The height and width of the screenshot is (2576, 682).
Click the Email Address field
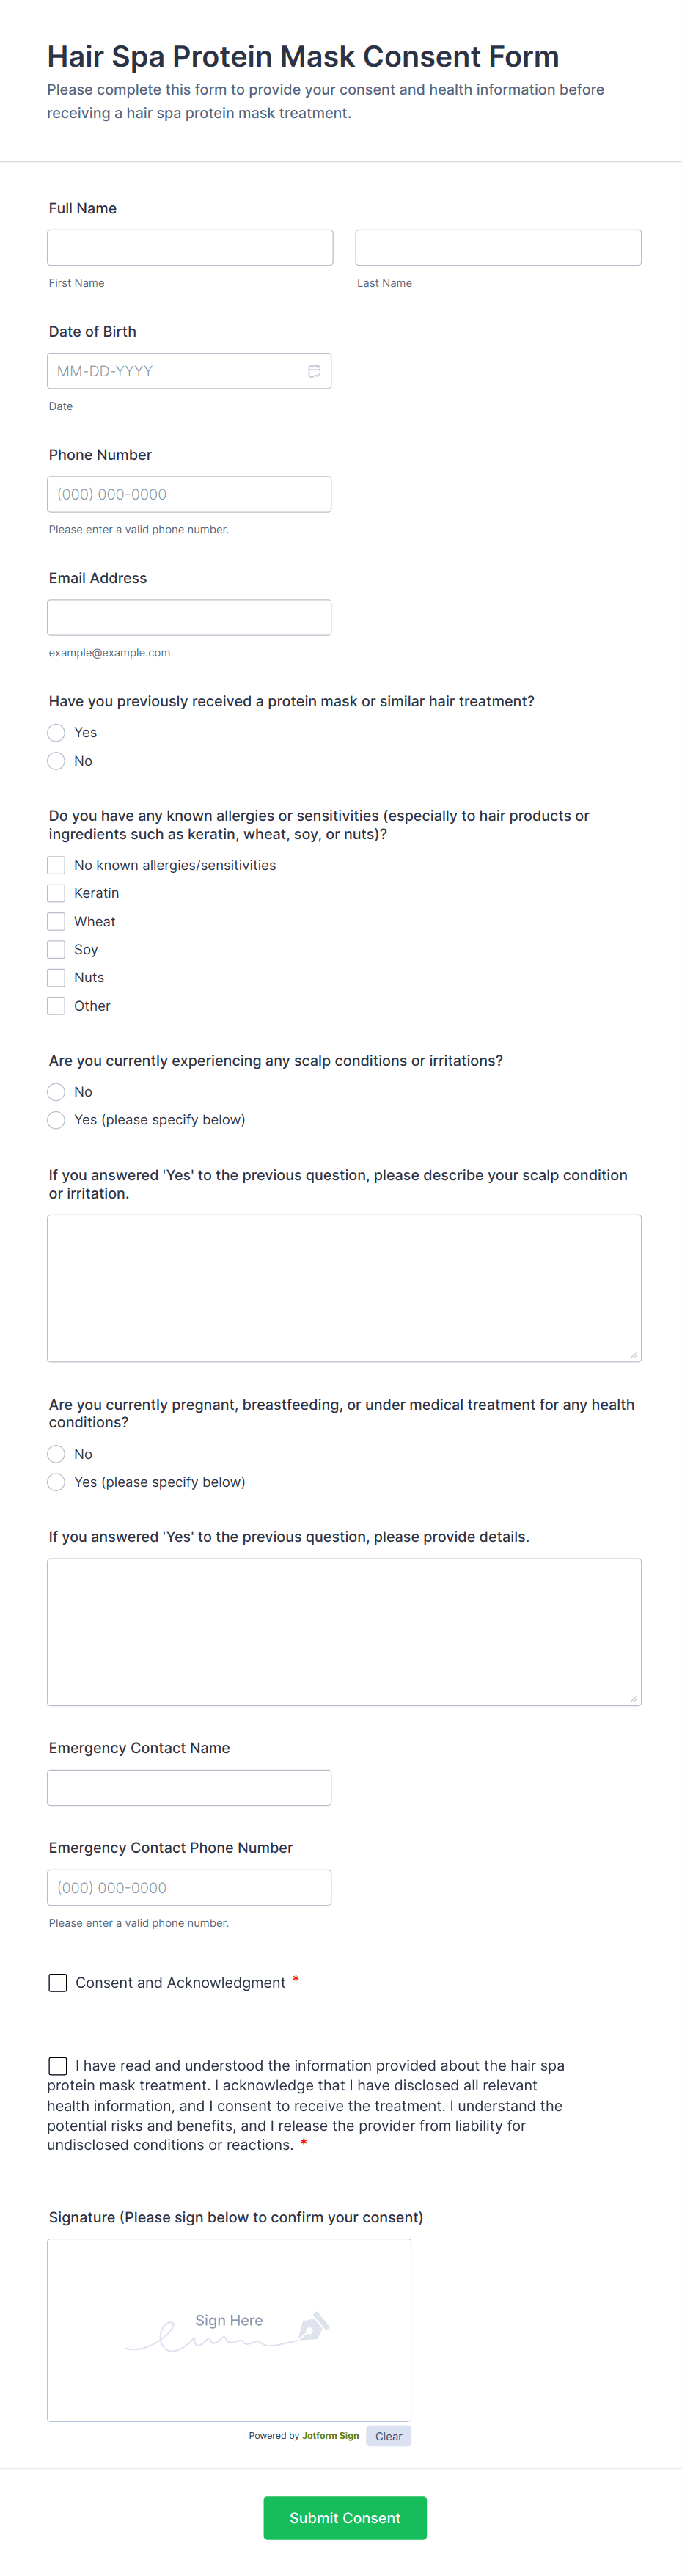coord(189,617)
